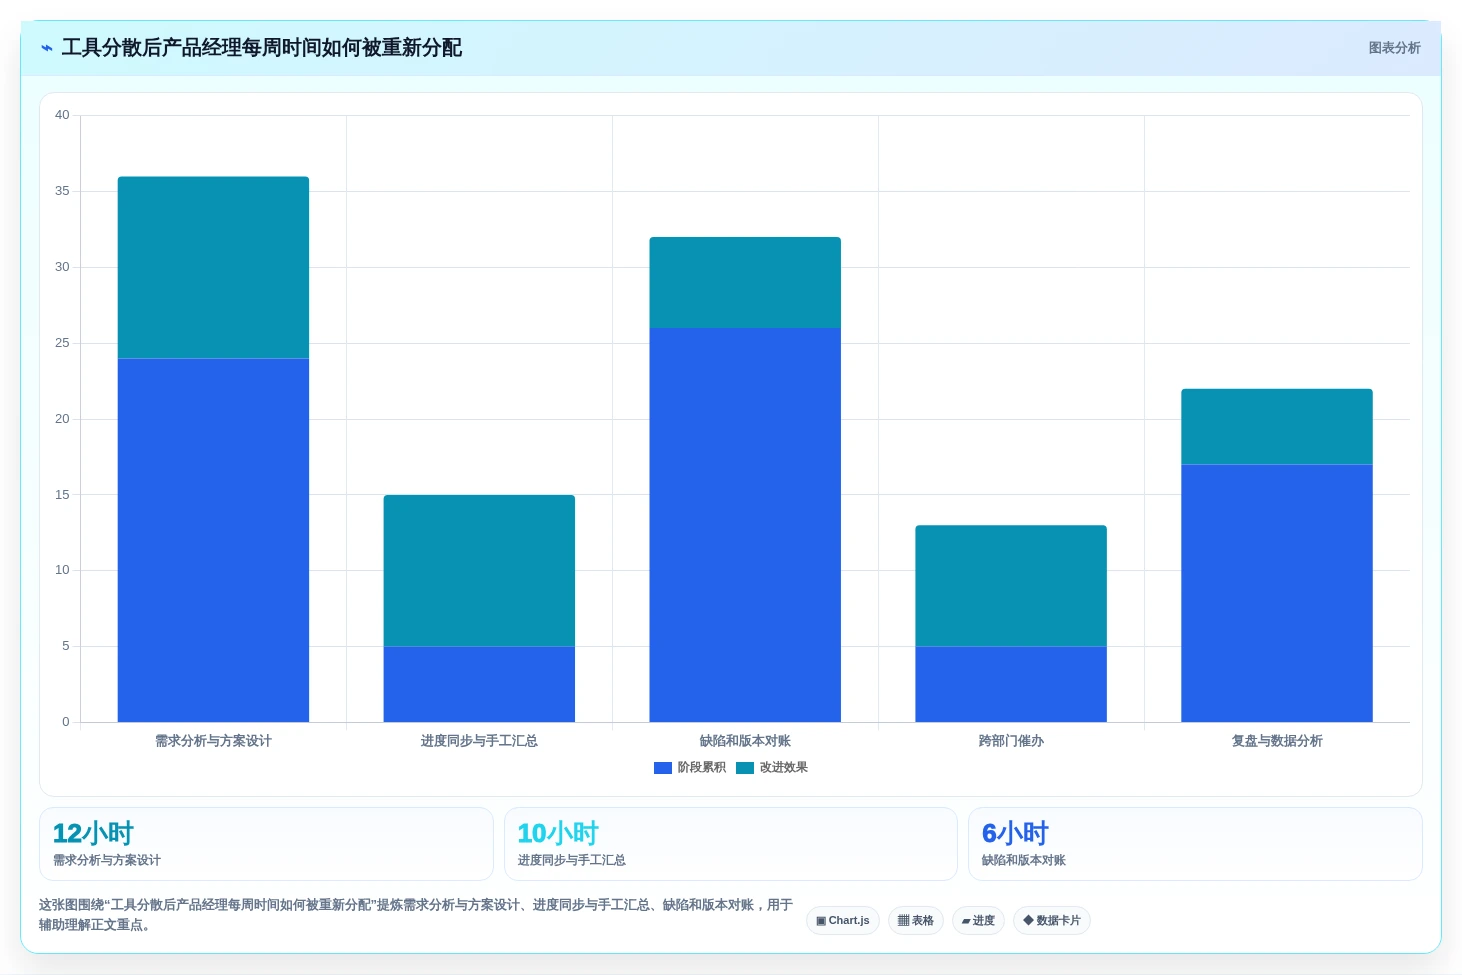Select the Chart.js tag chip
Viewport: 1462px width, 975px height.
843,921
